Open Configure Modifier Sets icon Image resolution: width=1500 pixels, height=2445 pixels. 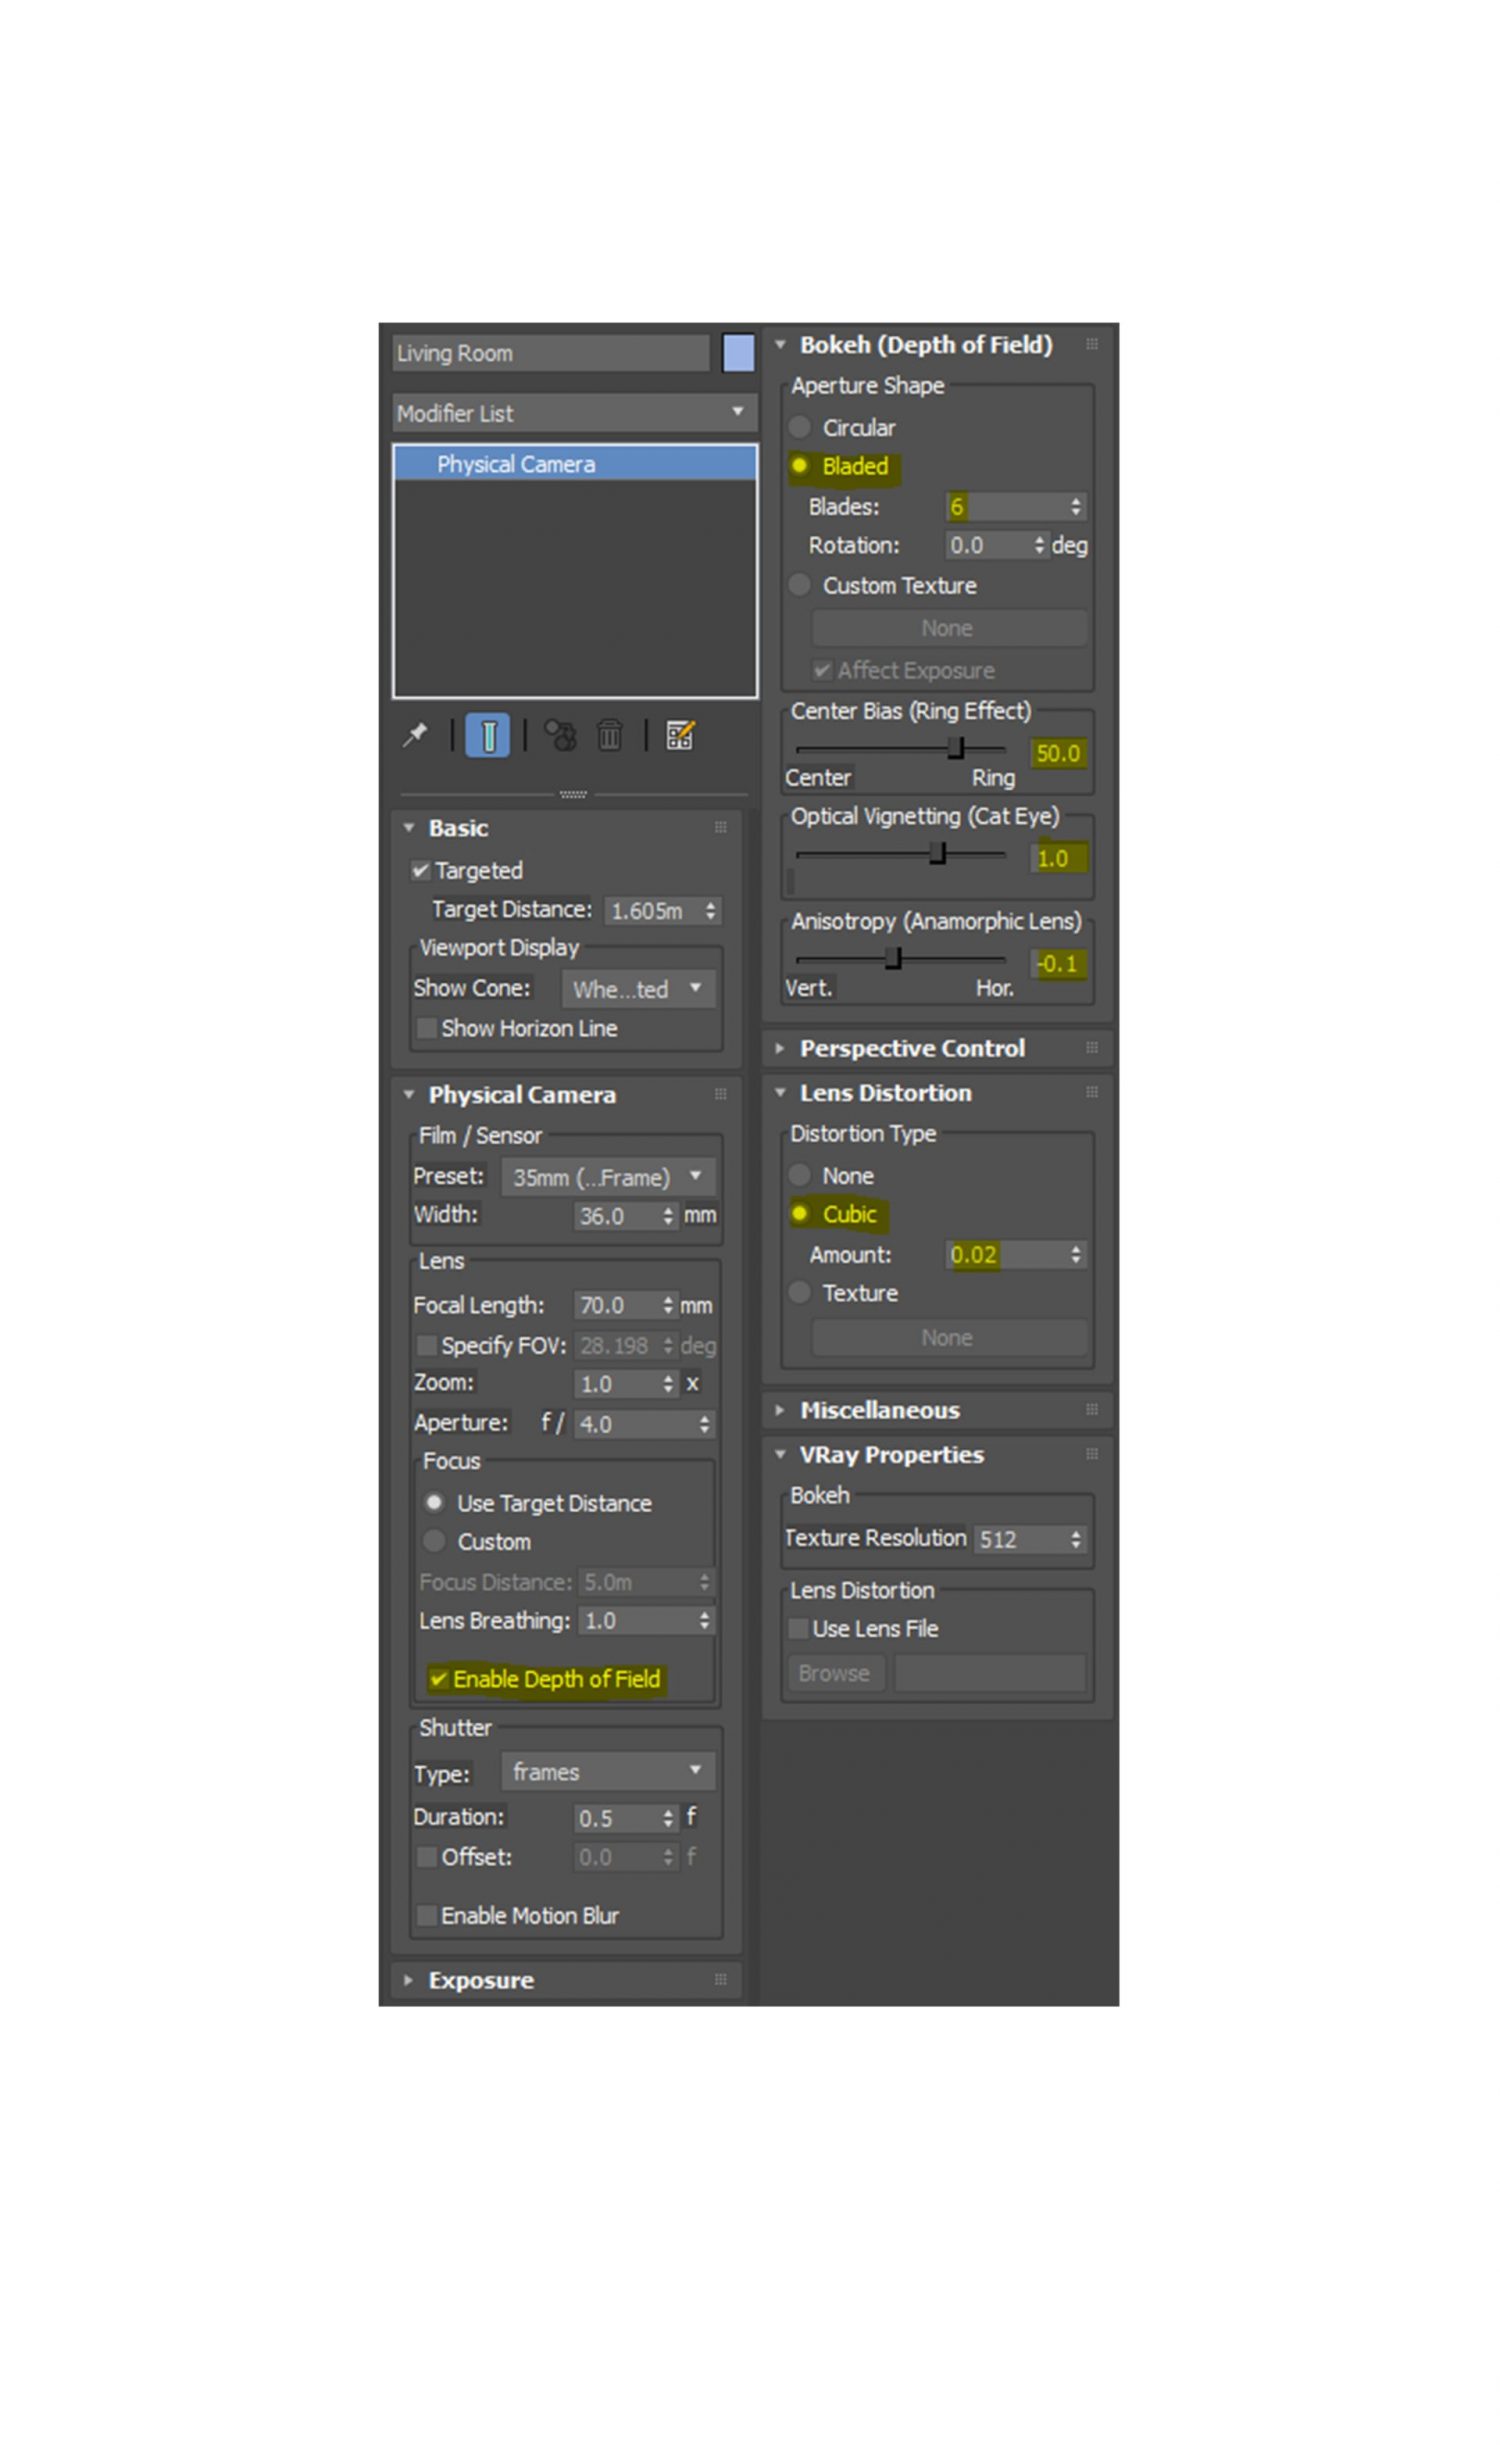680,736
